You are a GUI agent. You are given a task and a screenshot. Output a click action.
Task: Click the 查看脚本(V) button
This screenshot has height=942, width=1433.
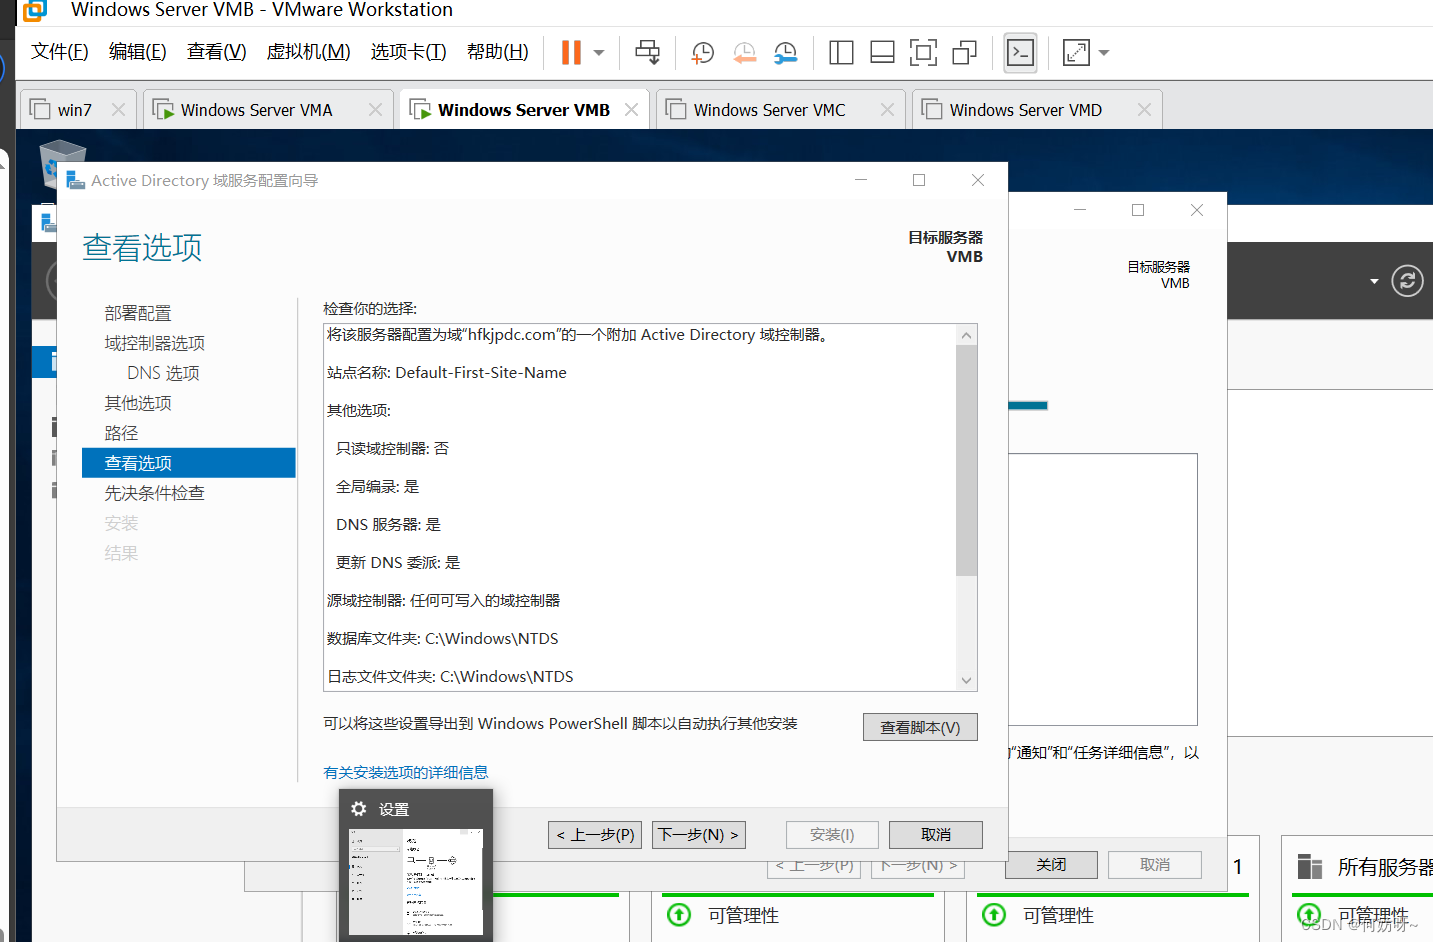pos(920,727)
